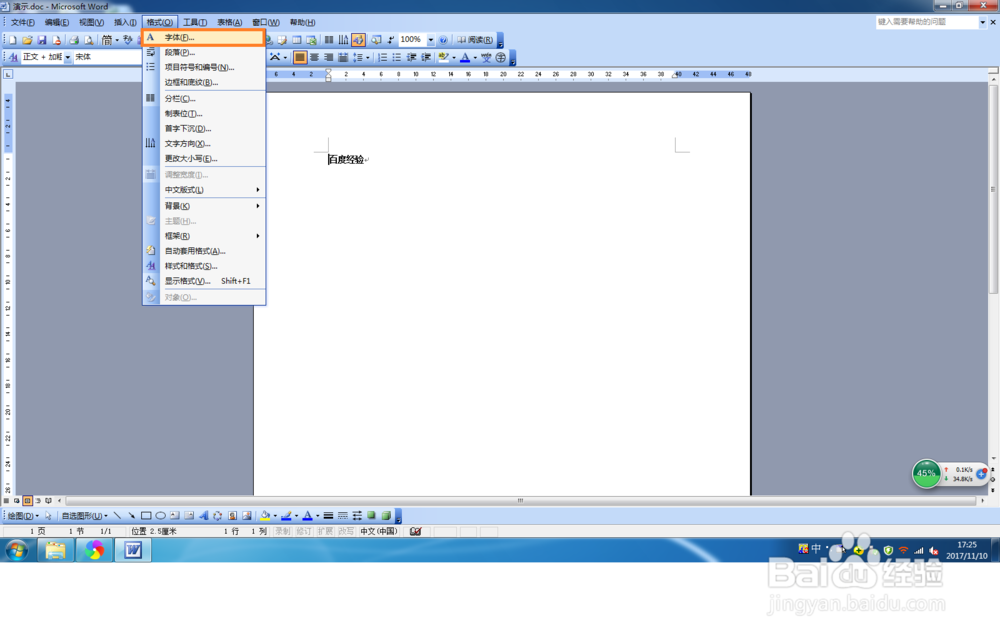Open the style dropdown showing 正文 + 加粗

pyautogui.click(x=68, y=57)
